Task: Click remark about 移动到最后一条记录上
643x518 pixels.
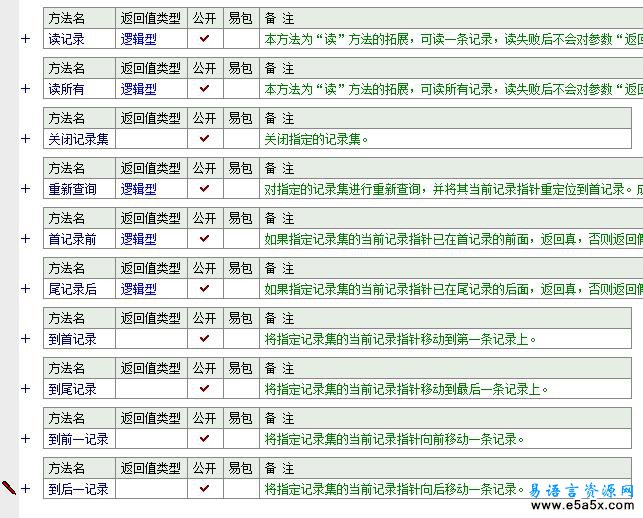Action: [406, 390]
